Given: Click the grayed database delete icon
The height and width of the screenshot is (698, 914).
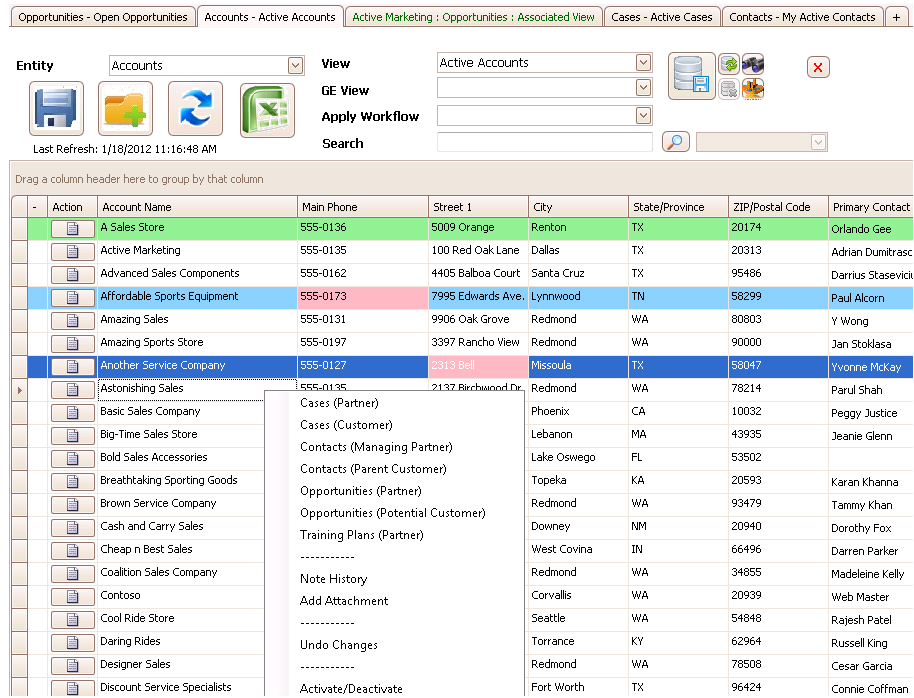Looking at the screenshot, I should 728,90.
